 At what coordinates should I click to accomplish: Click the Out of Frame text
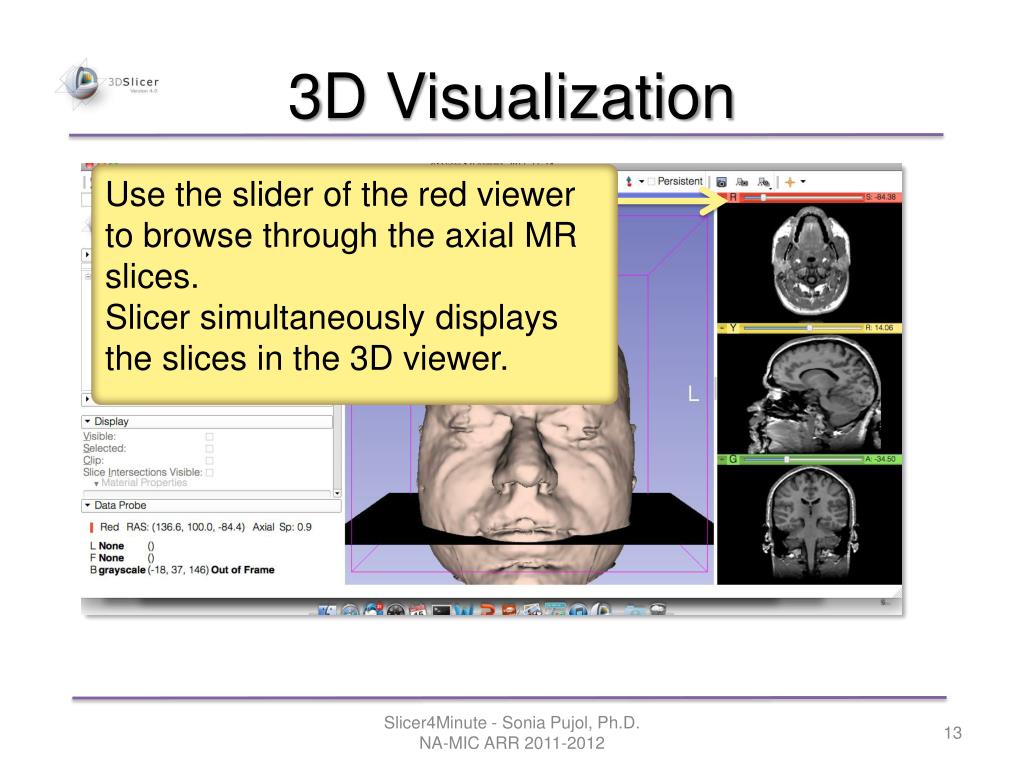tap(243, 570)
